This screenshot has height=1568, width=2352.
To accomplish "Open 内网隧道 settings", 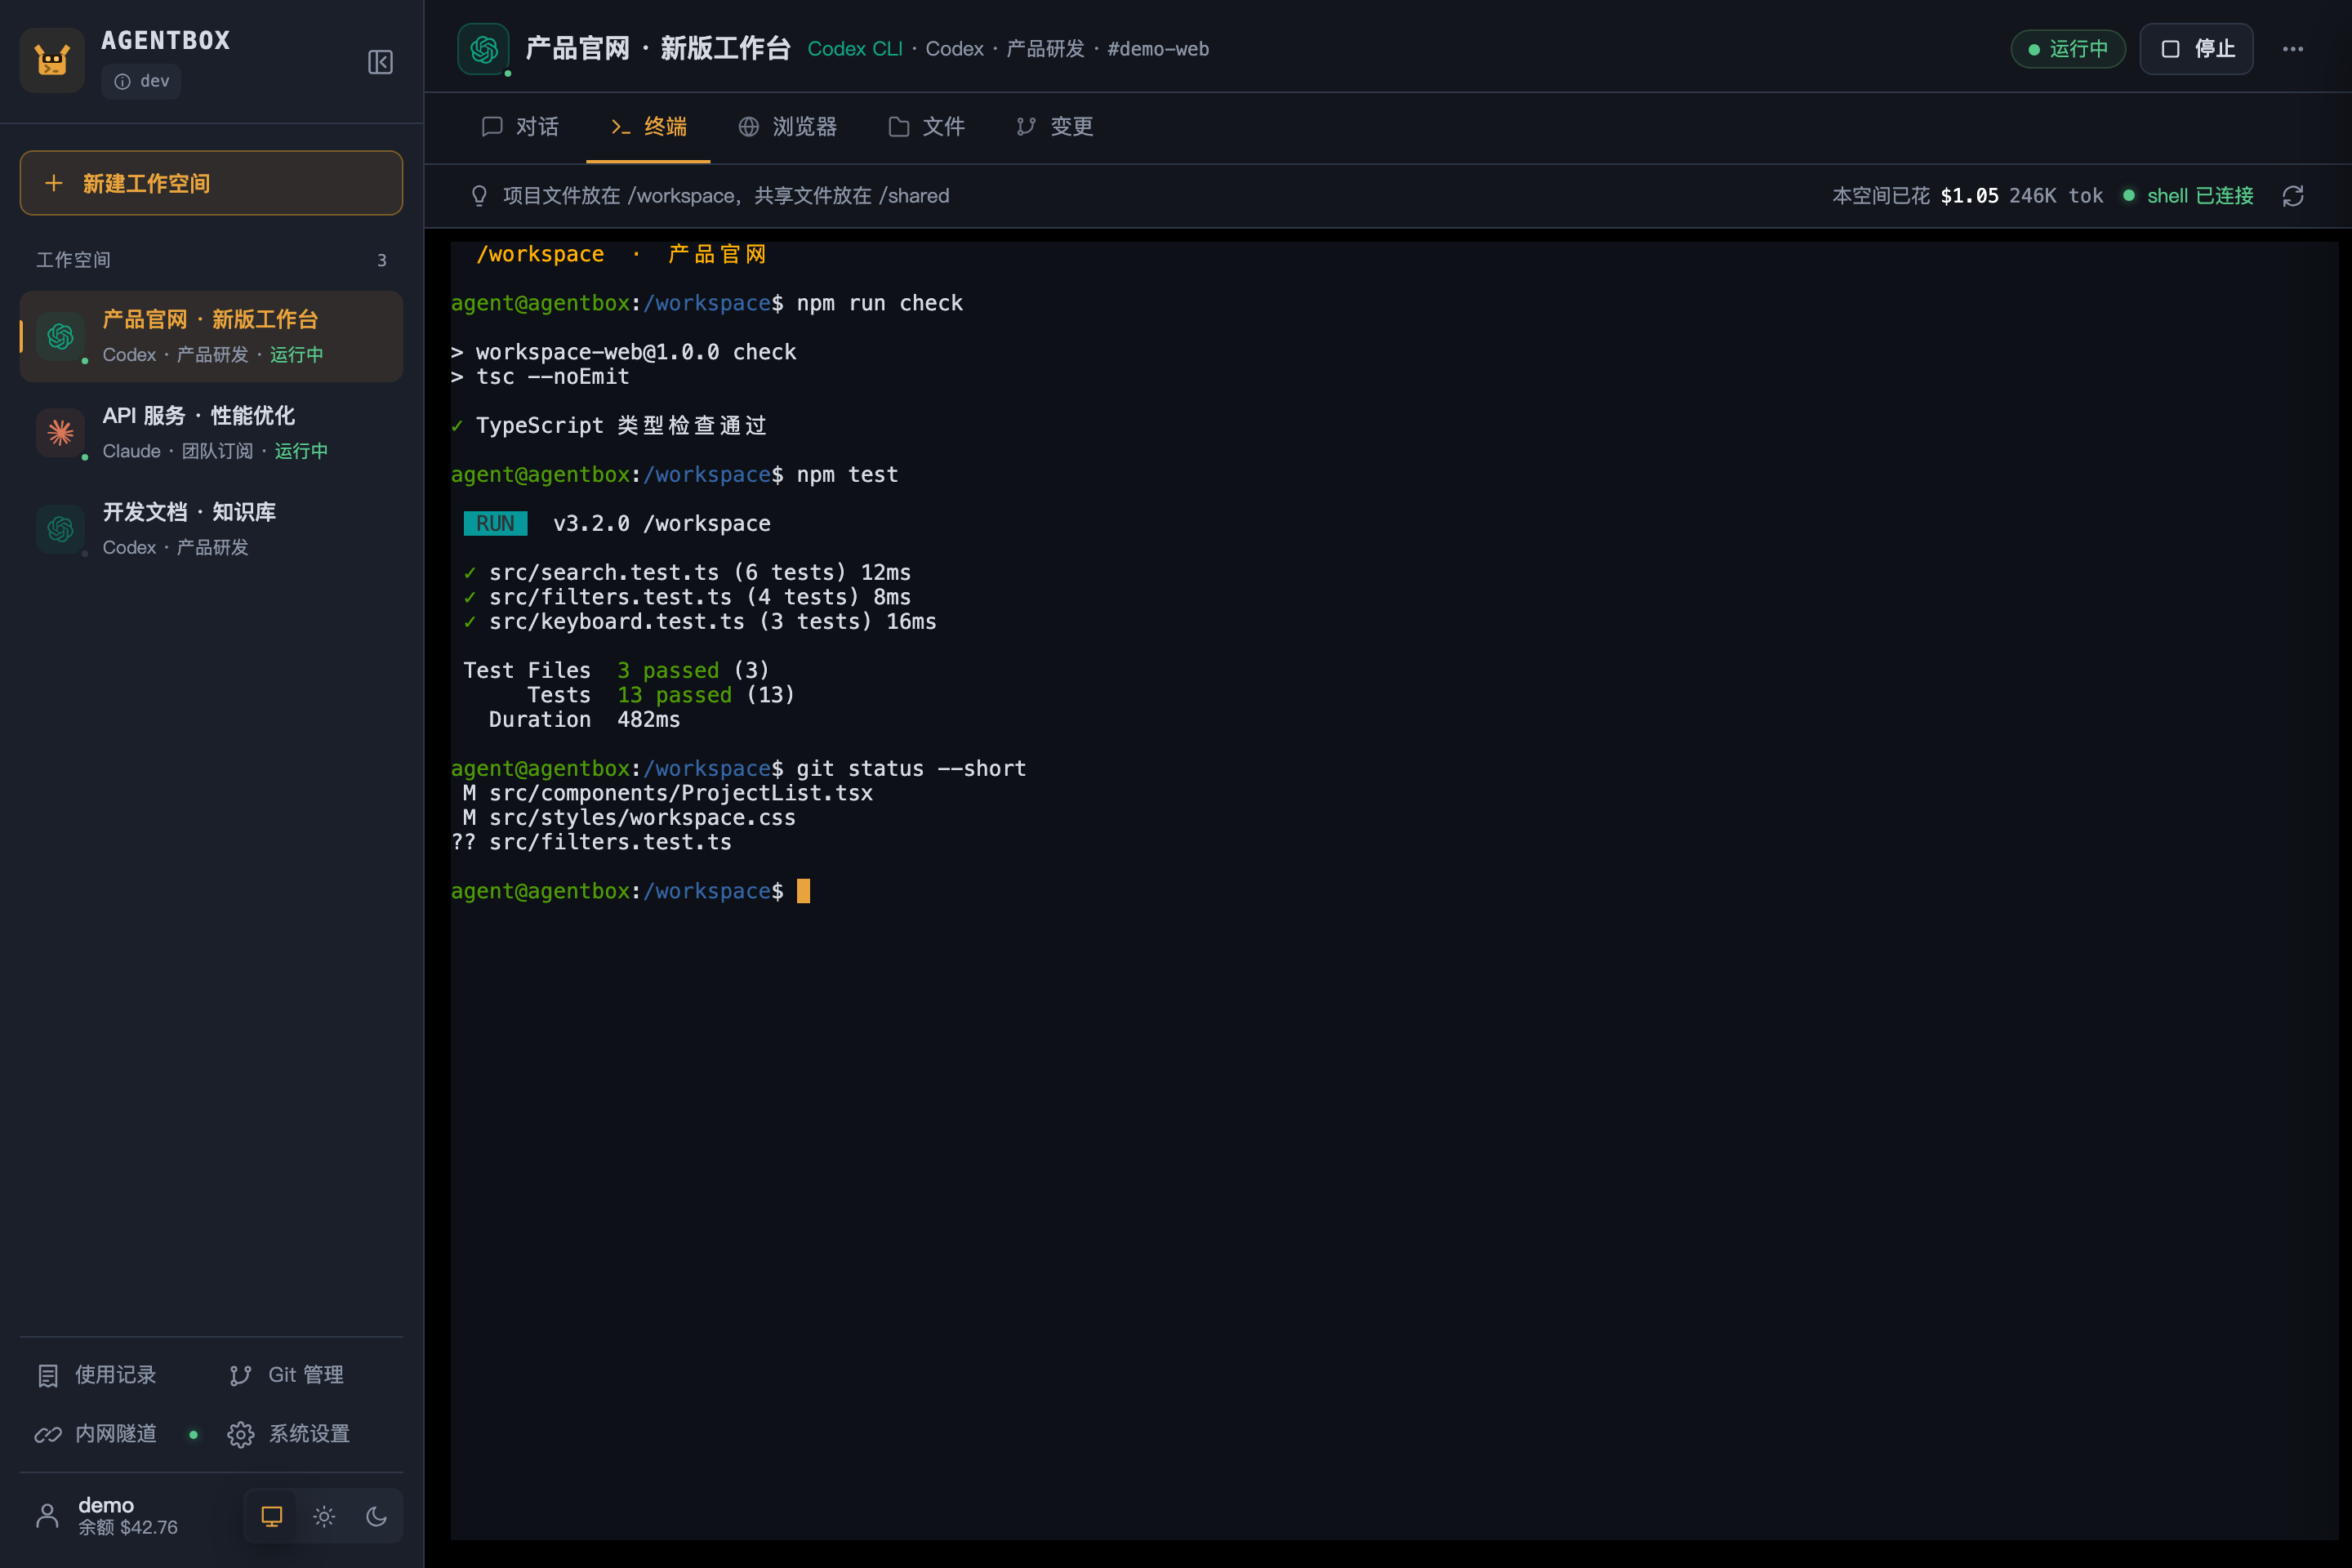I will (x=115, y=1434).
